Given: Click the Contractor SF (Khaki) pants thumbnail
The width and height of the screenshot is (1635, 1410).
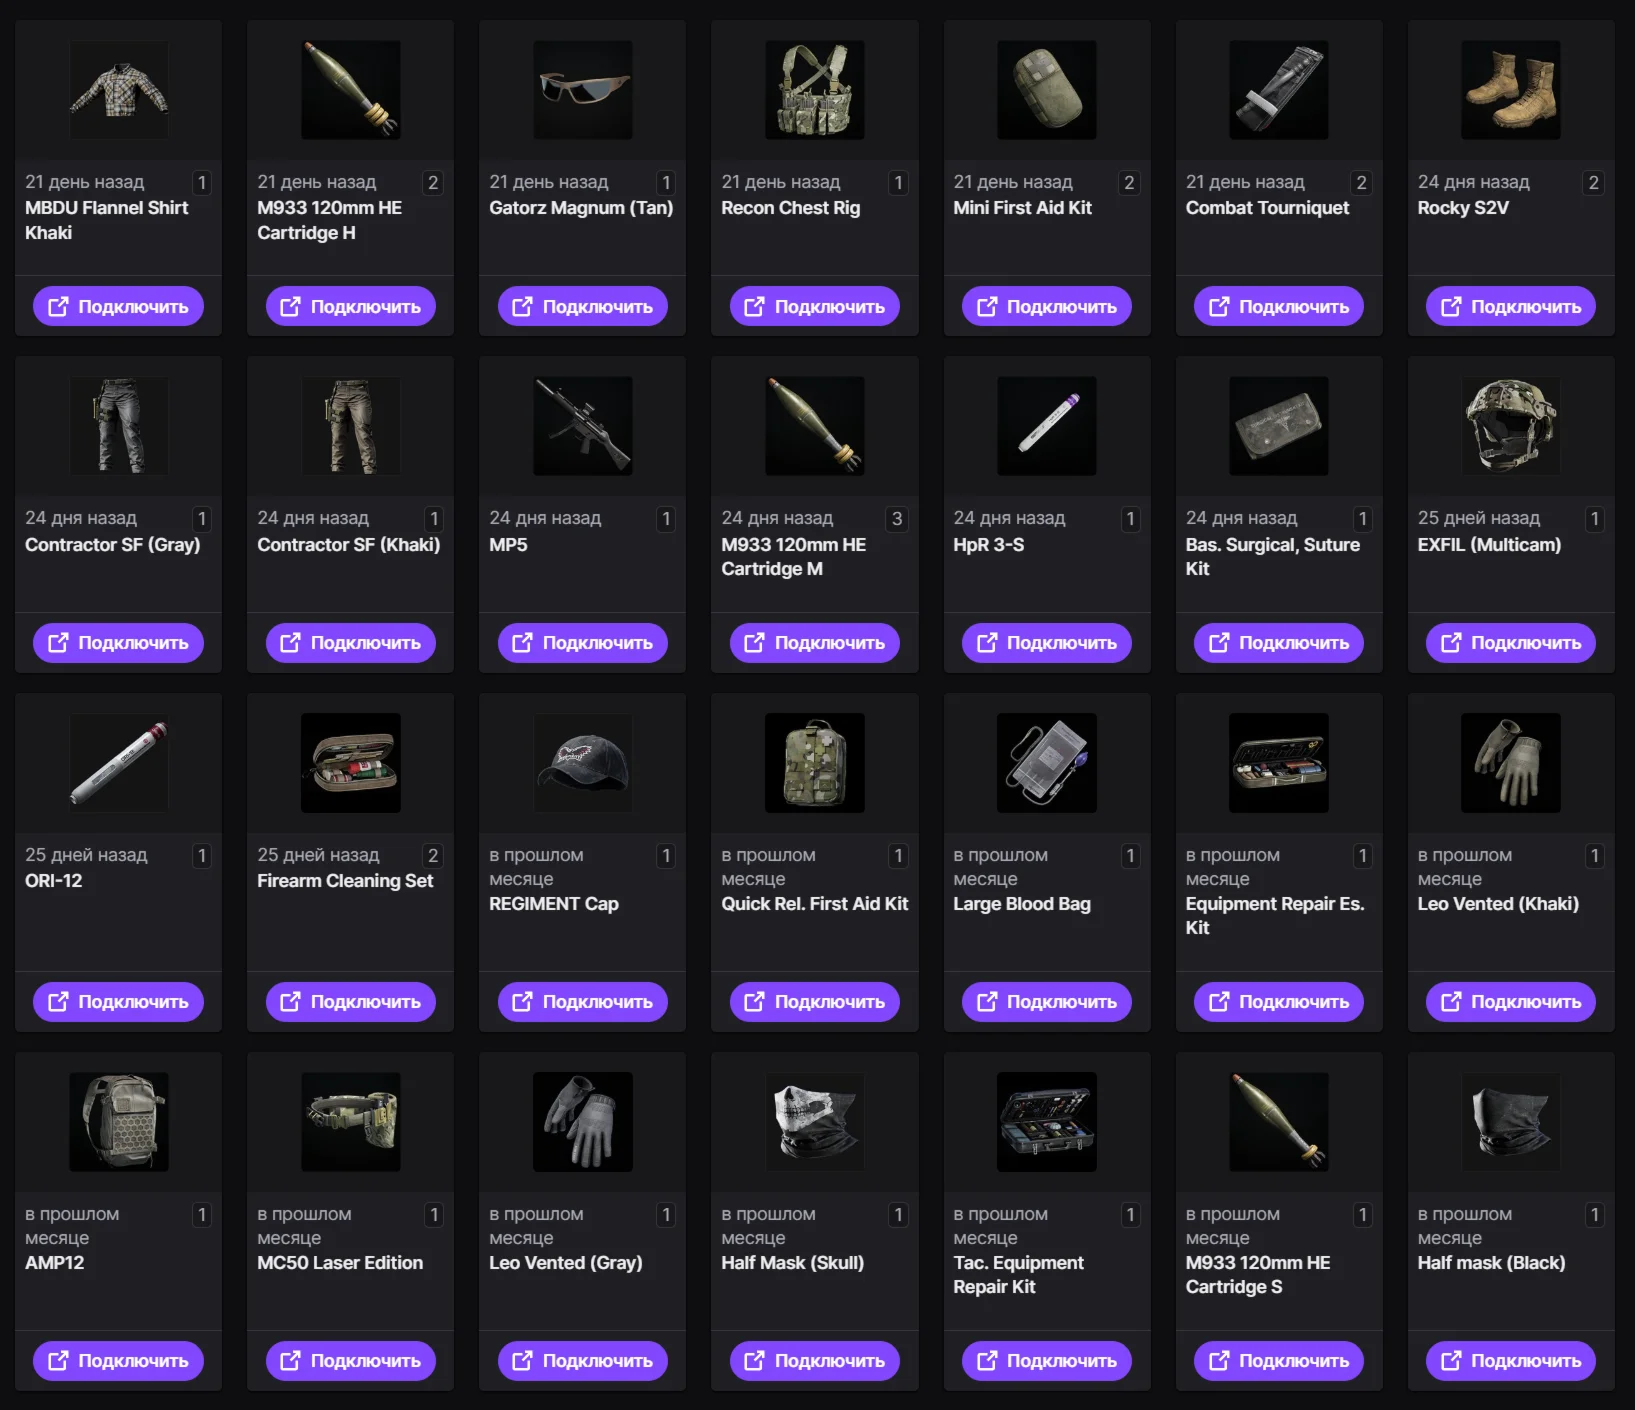Looking at the screenshot, I should tap(351, 426).
